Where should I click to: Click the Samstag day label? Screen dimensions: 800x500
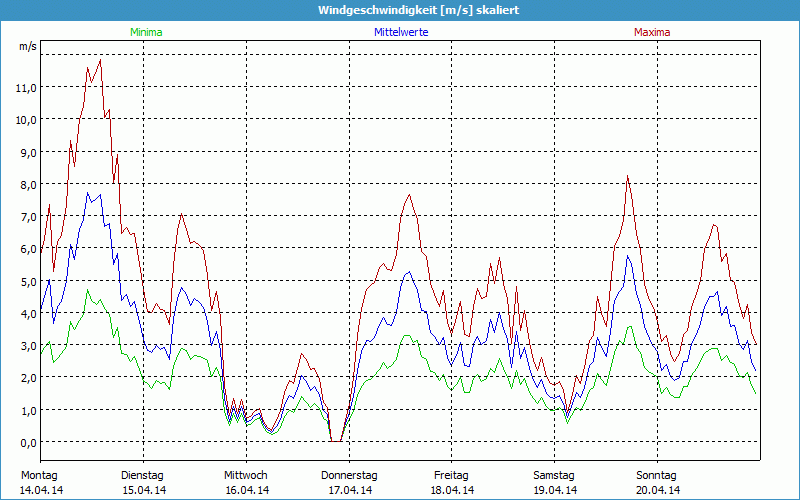(x=554, y=475)
